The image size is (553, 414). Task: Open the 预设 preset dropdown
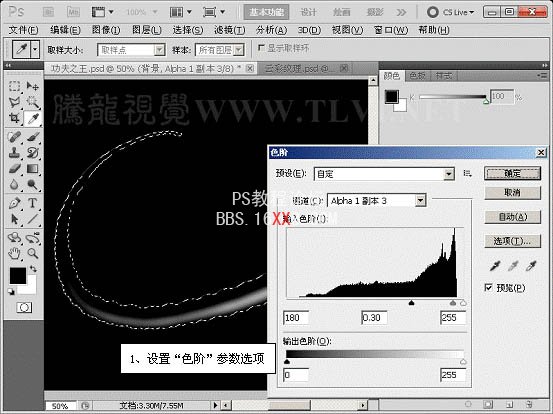pyautogui.click(x=384, y=174)
